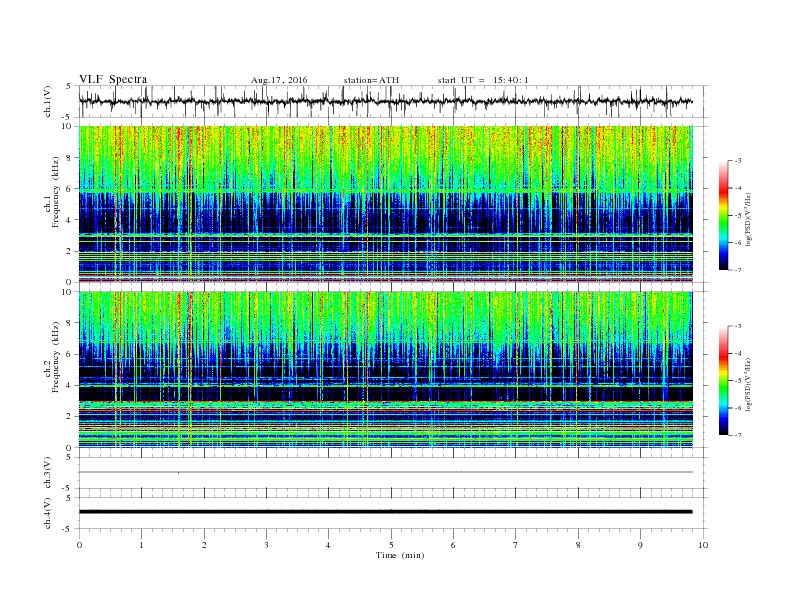The image size is (792, 612).
Task: Click the "Time (min)" x-axis title
Action: [400, 555]
